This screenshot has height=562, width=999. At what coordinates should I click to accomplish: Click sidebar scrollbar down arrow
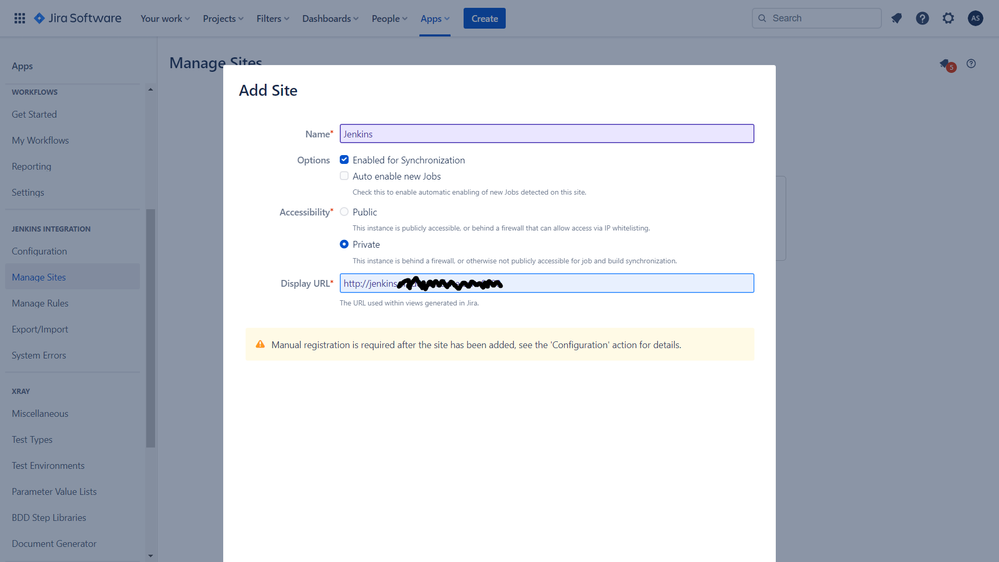point(150,556)
